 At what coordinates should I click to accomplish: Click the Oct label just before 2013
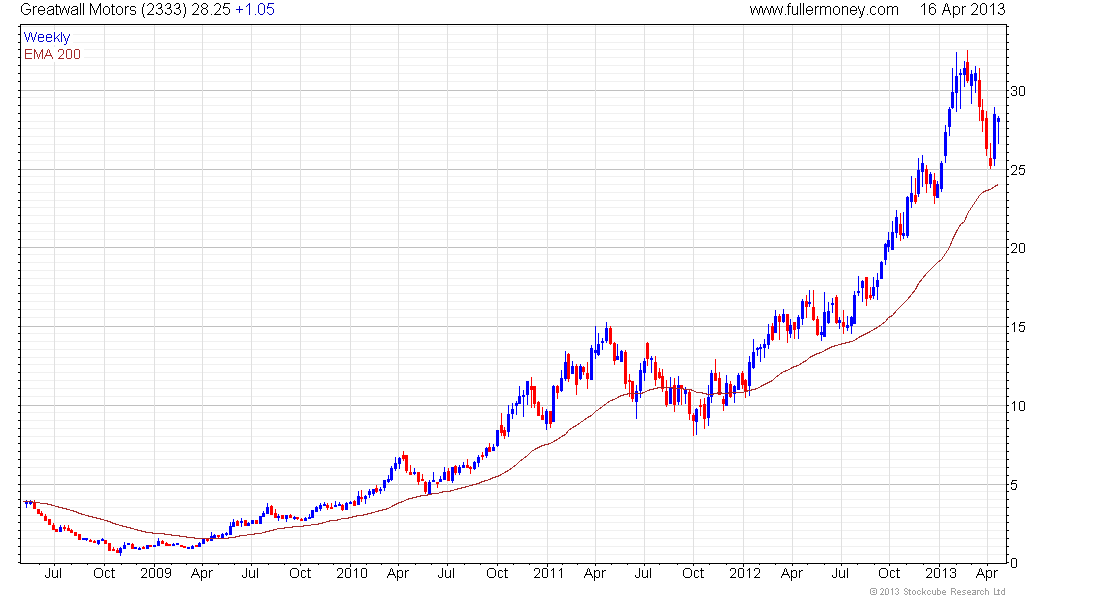click(890, 573)
